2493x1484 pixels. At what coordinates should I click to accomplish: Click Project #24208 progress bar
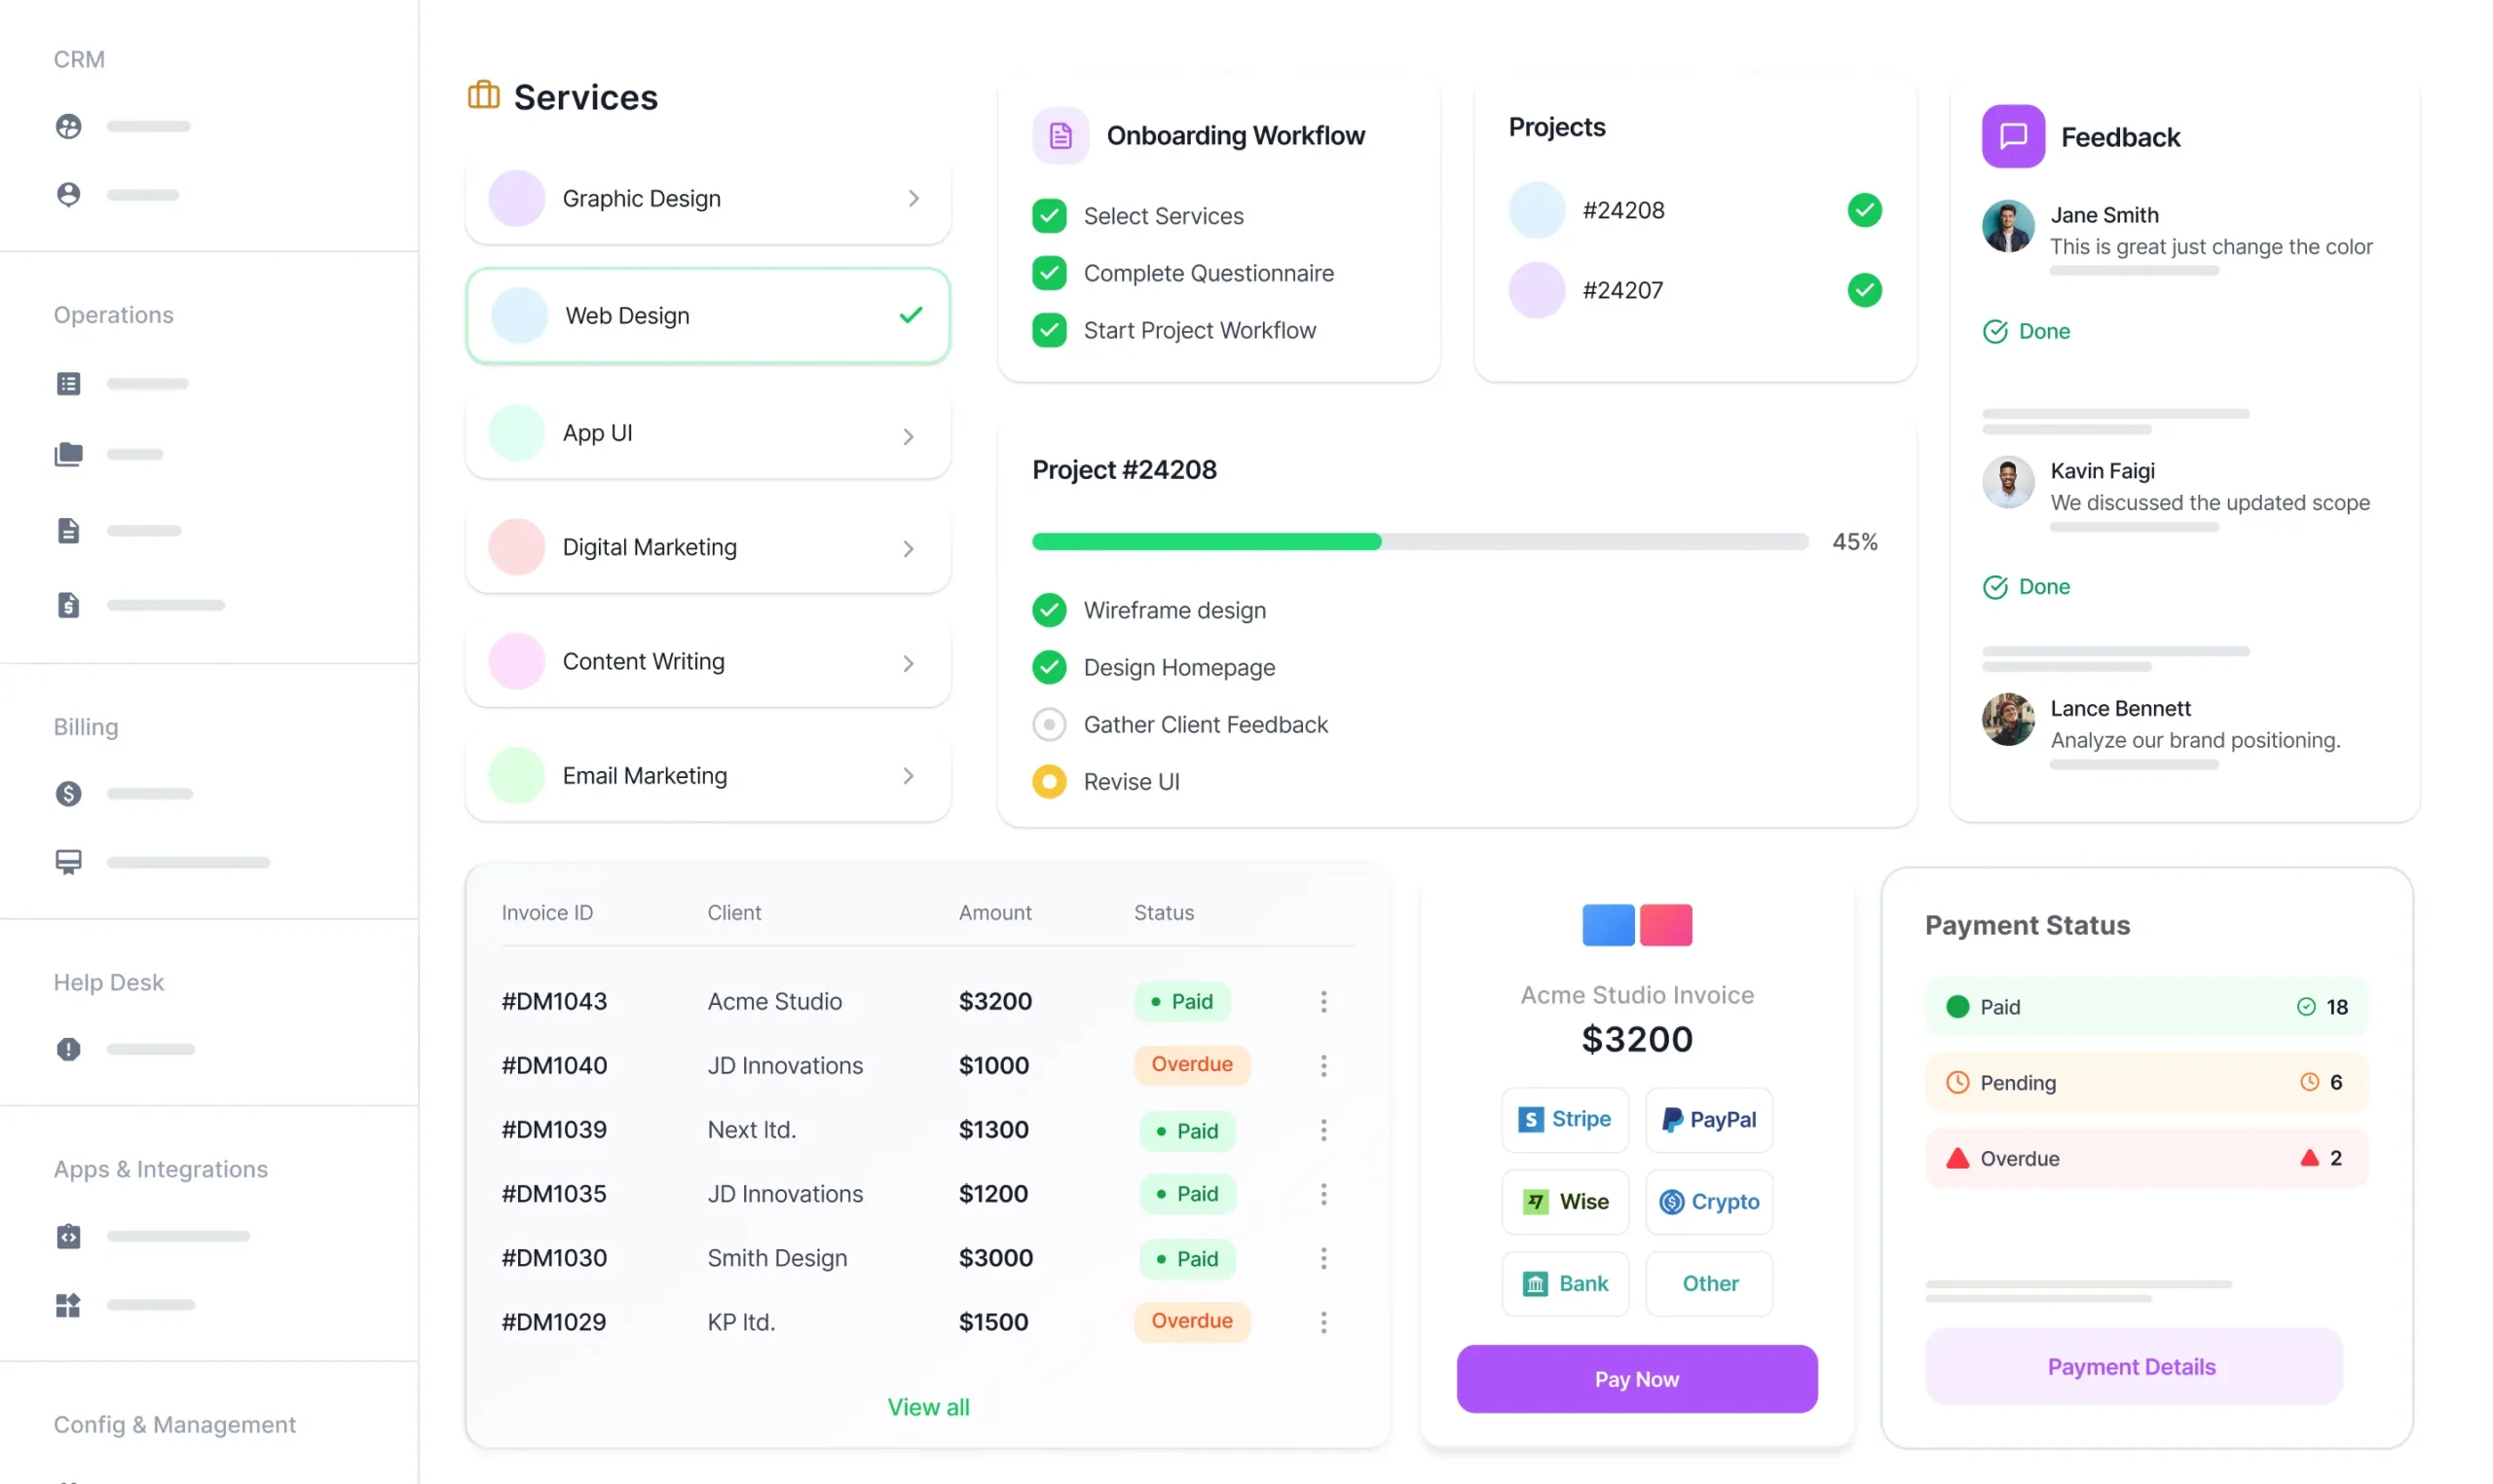(1418, 541)
